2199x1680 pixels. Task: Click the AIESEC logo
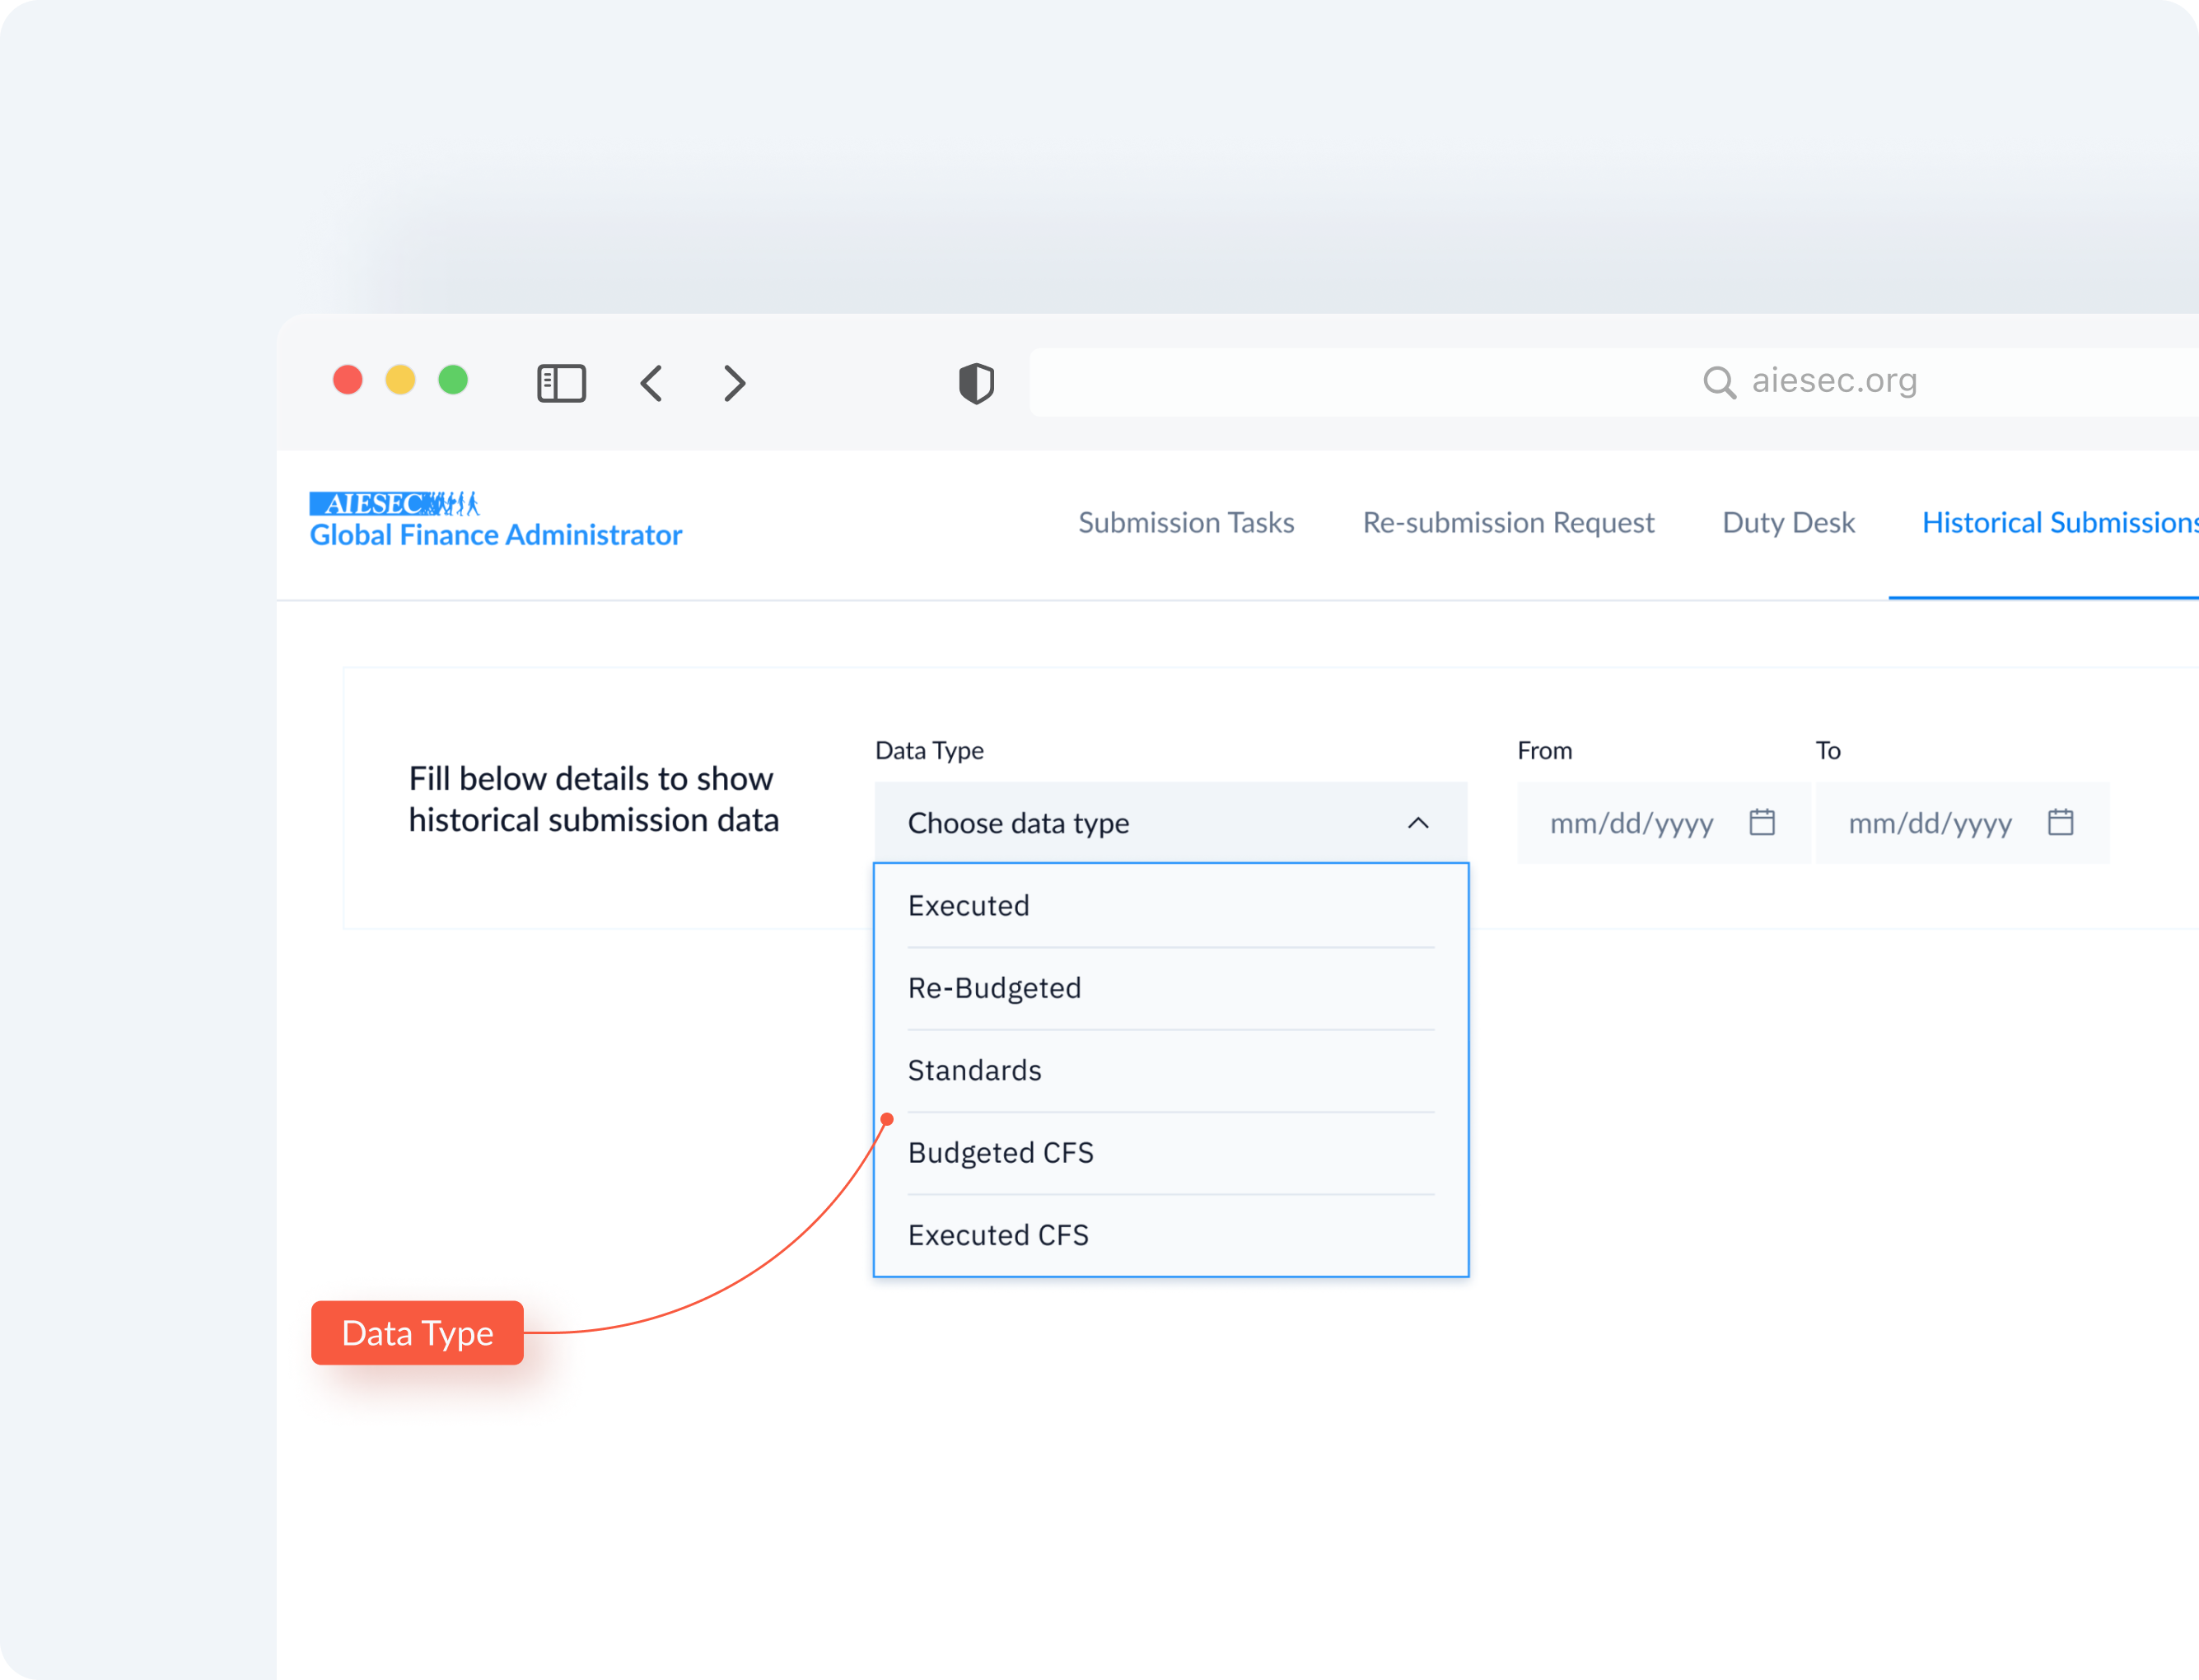point(394,503)
